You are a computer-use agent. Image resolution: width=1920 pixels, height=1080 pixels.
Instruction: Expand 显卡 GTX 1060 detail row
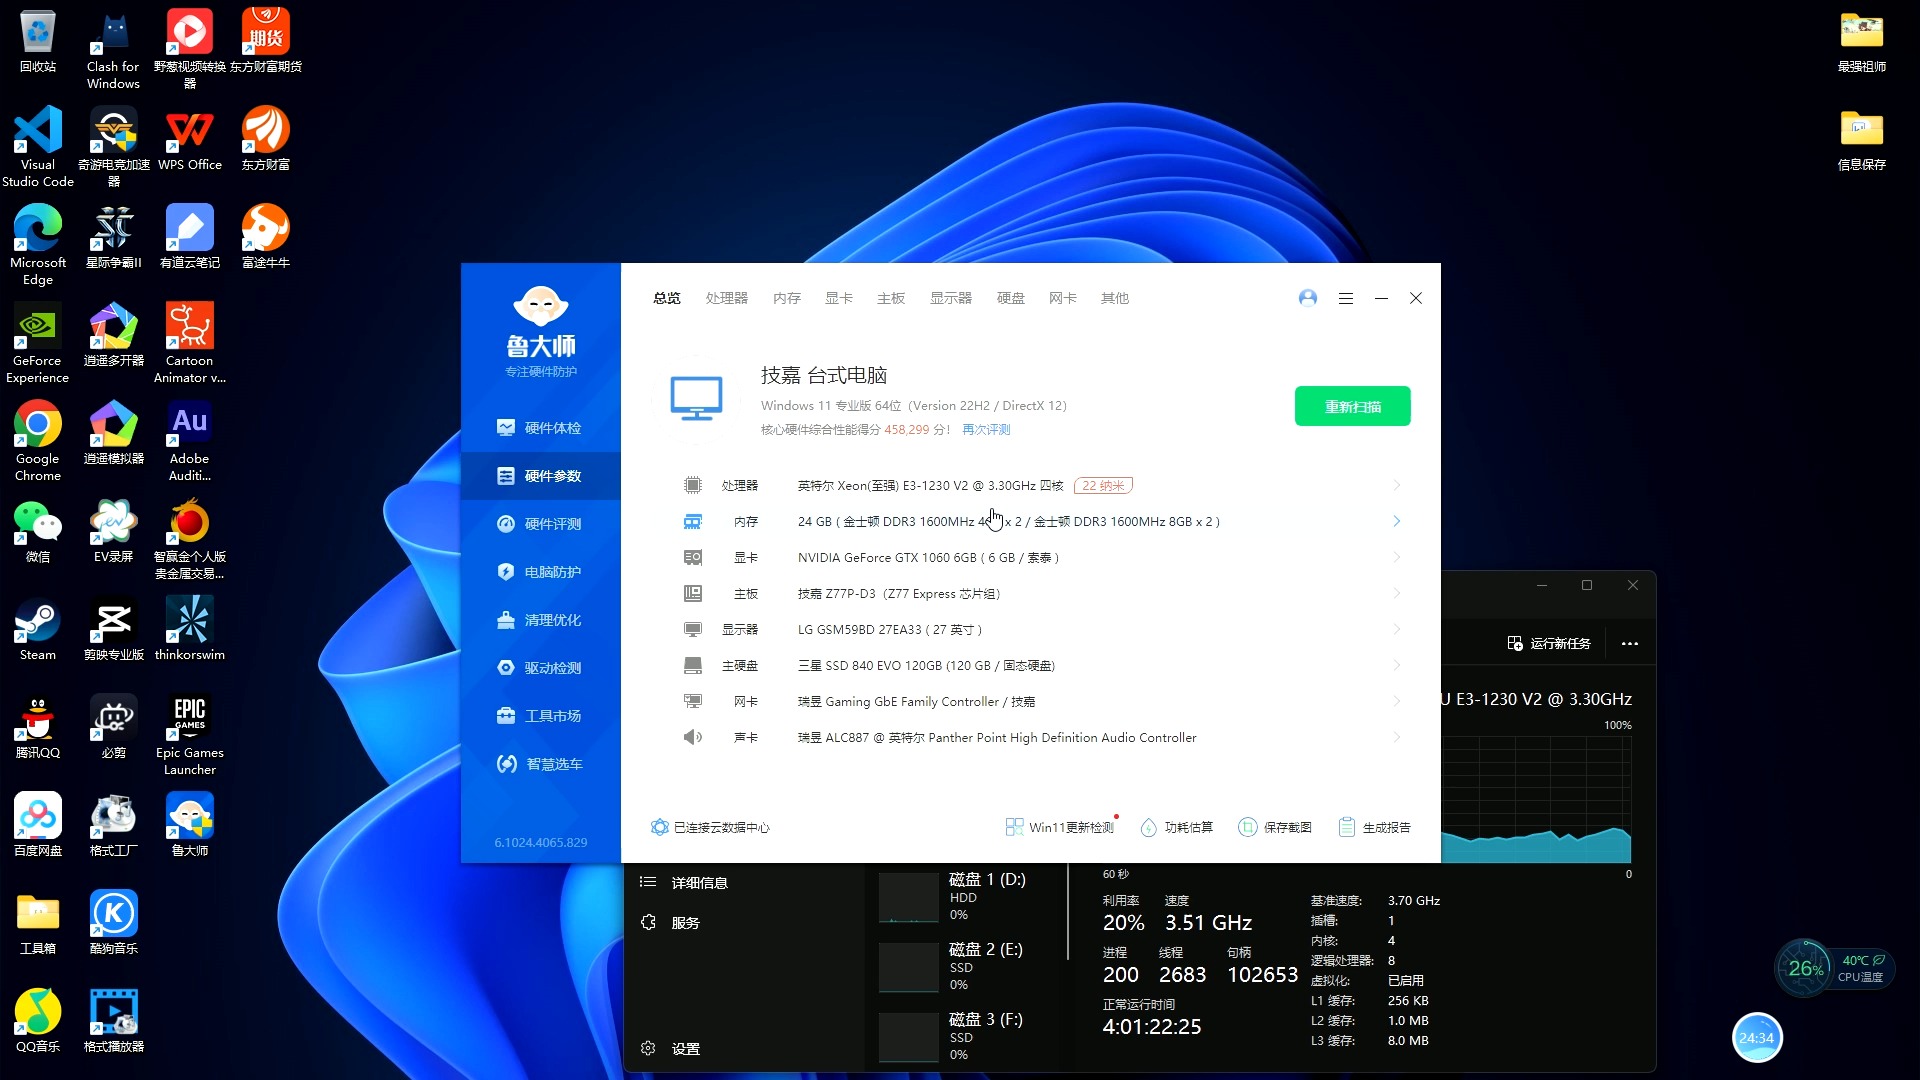[1396, 556]
